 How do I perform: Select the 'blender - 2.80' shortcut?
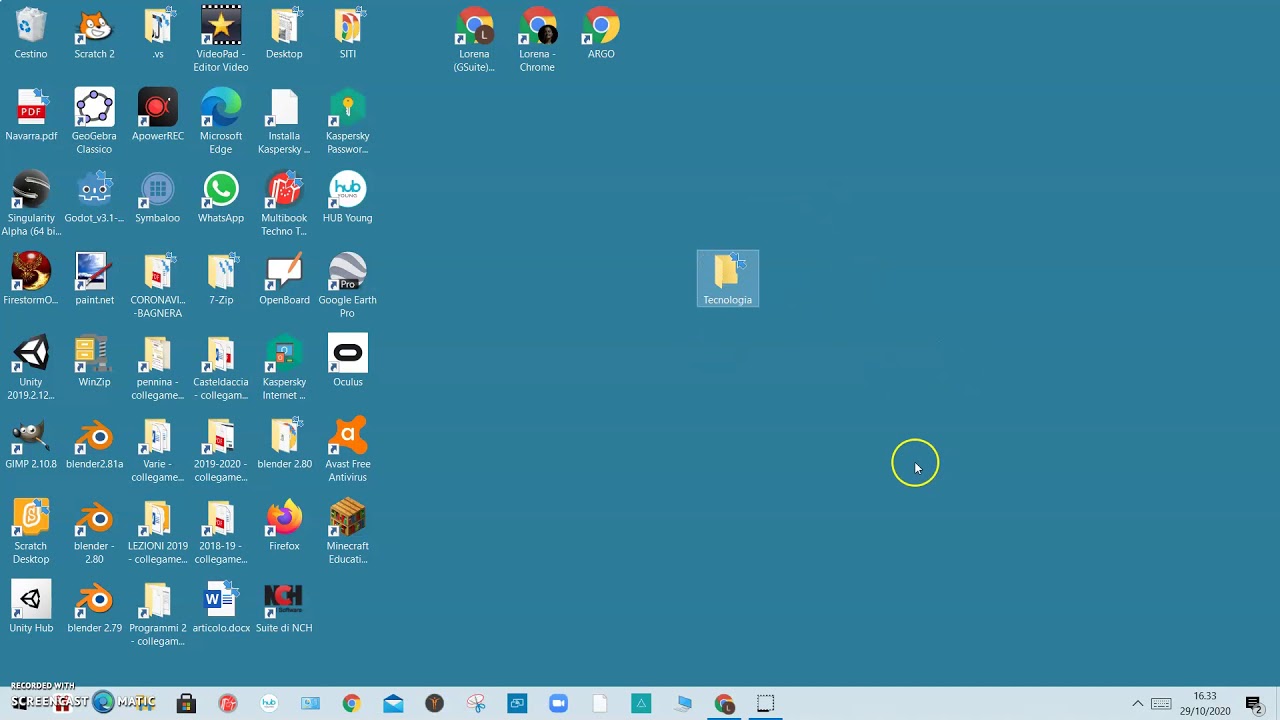tap(94, 532)
